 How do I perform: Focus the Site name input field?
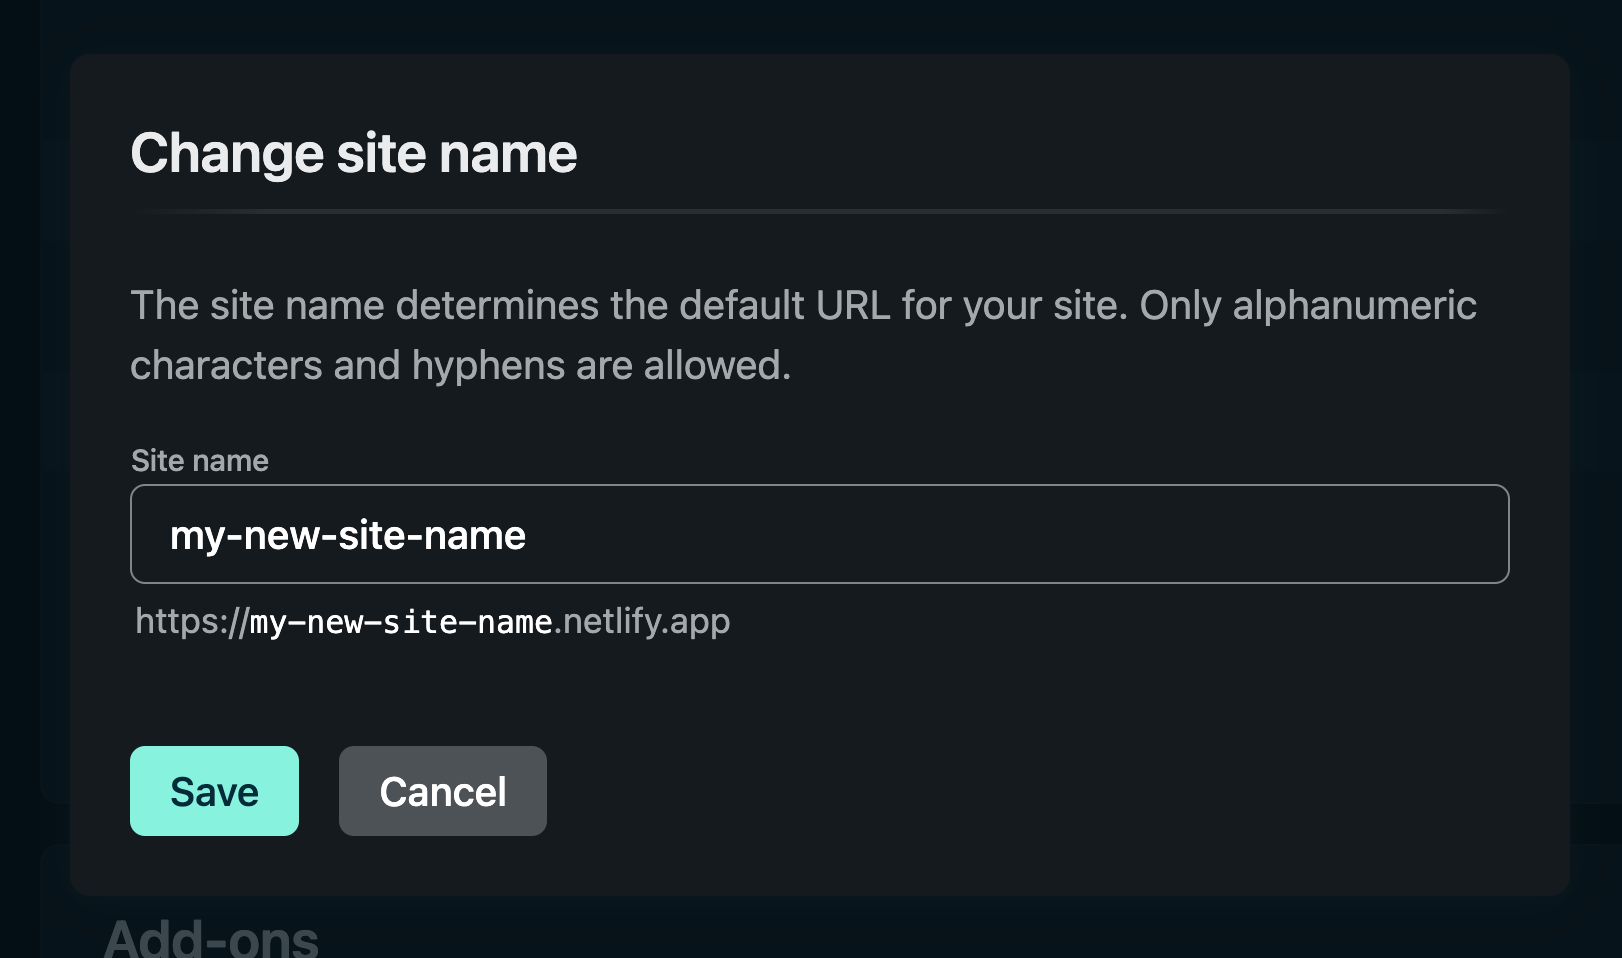point(818,534)
